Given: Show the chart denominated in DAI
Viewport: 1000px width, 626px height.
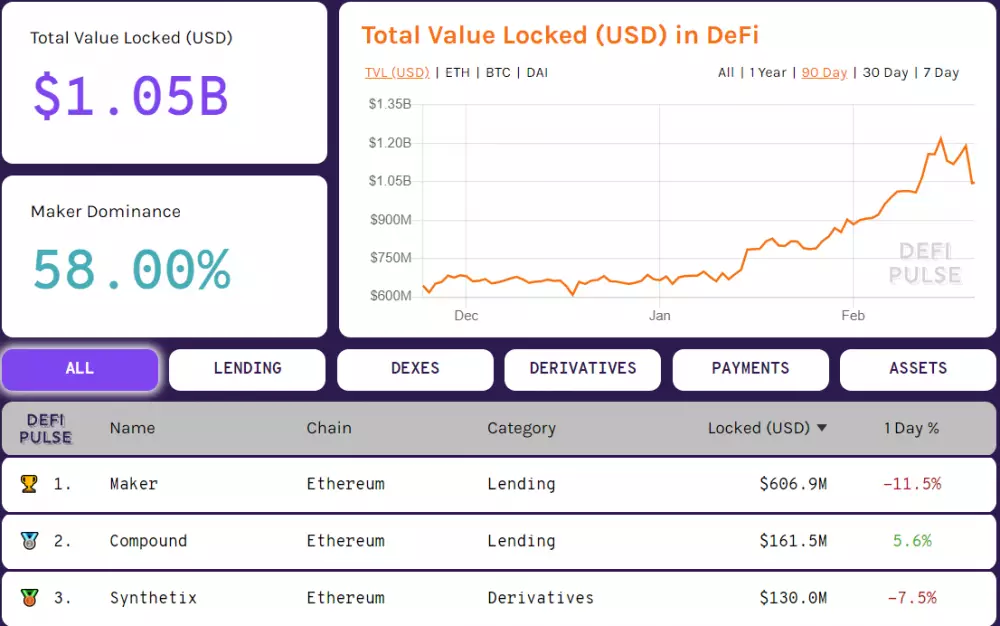Looking at the screenshot, I should 536,72.
